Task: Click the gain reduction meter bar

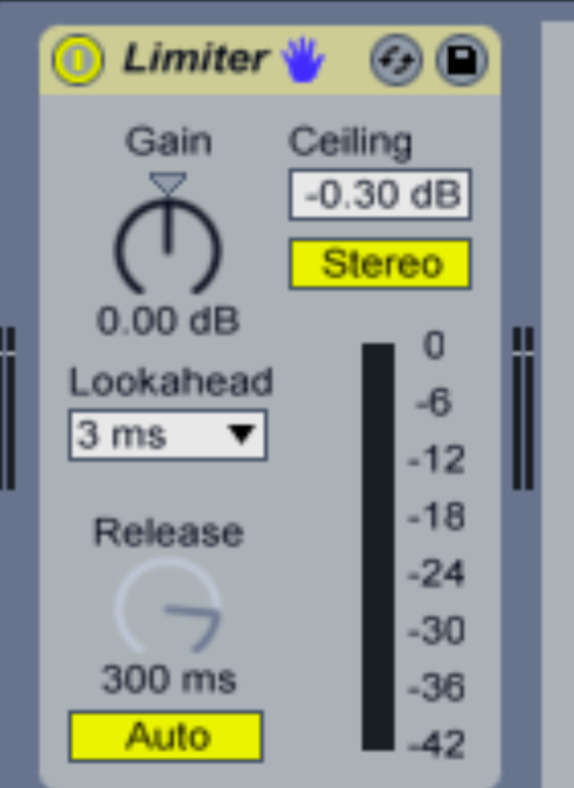Action: [378, 547]
